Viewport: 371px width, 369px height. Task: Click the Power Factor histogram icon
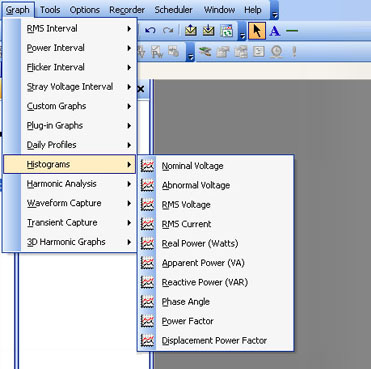coord(147,321)
